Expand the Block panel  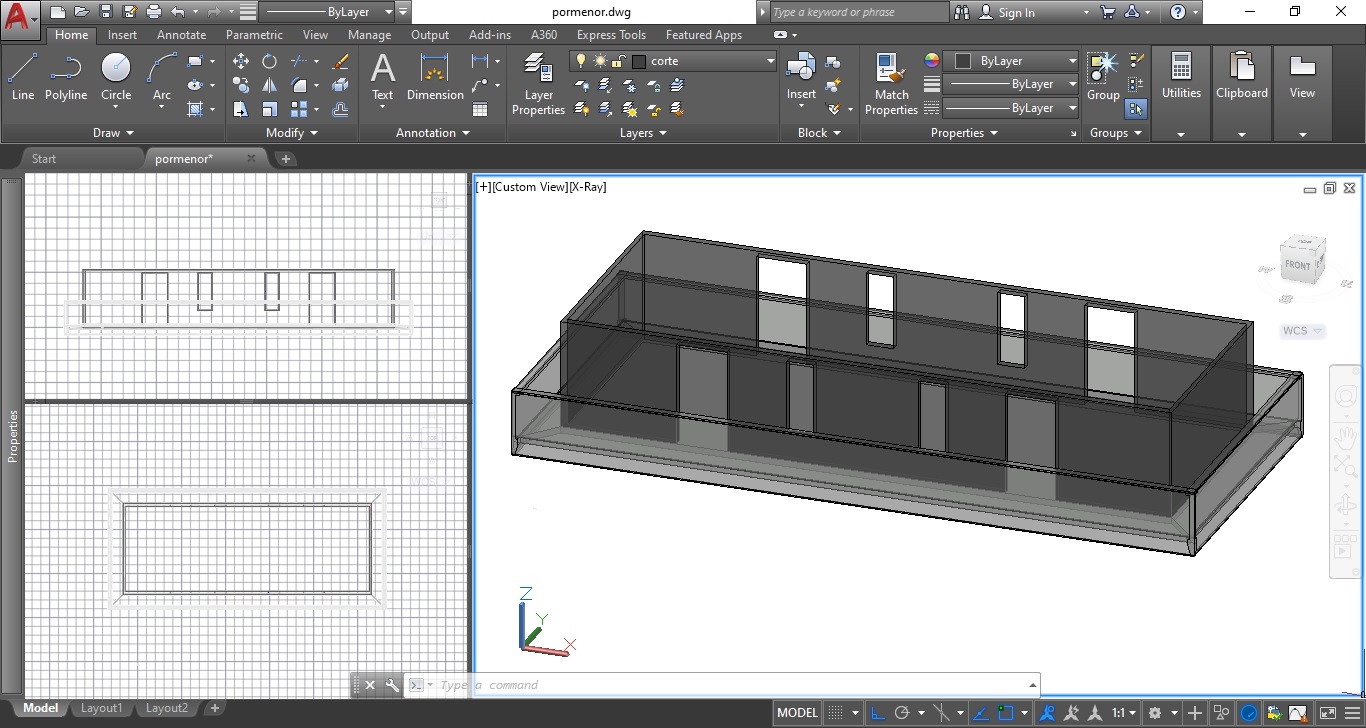(820, 132)
